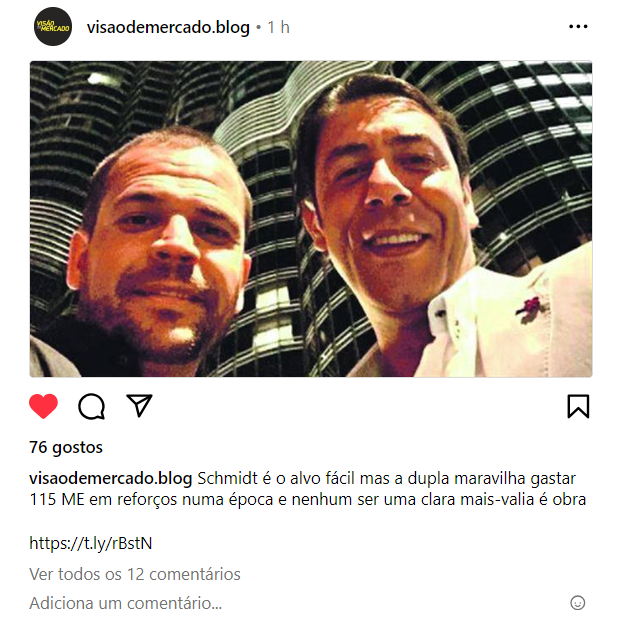Click the red lapel pin on the jacket
Screen dimensions: 624x626
coord(530,309)
